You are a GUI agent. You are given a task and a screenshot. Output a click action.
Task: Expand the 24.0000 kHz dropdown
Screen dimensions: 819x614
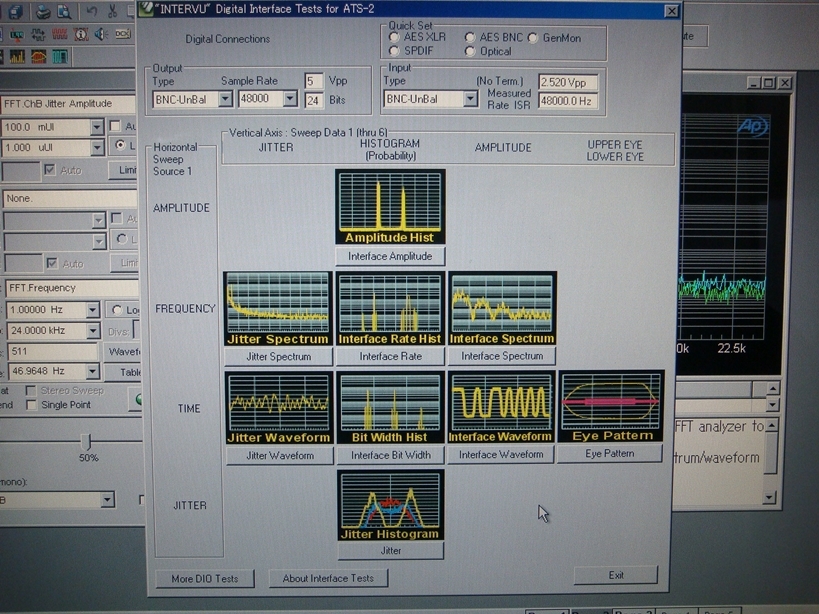tap(93, 330)
